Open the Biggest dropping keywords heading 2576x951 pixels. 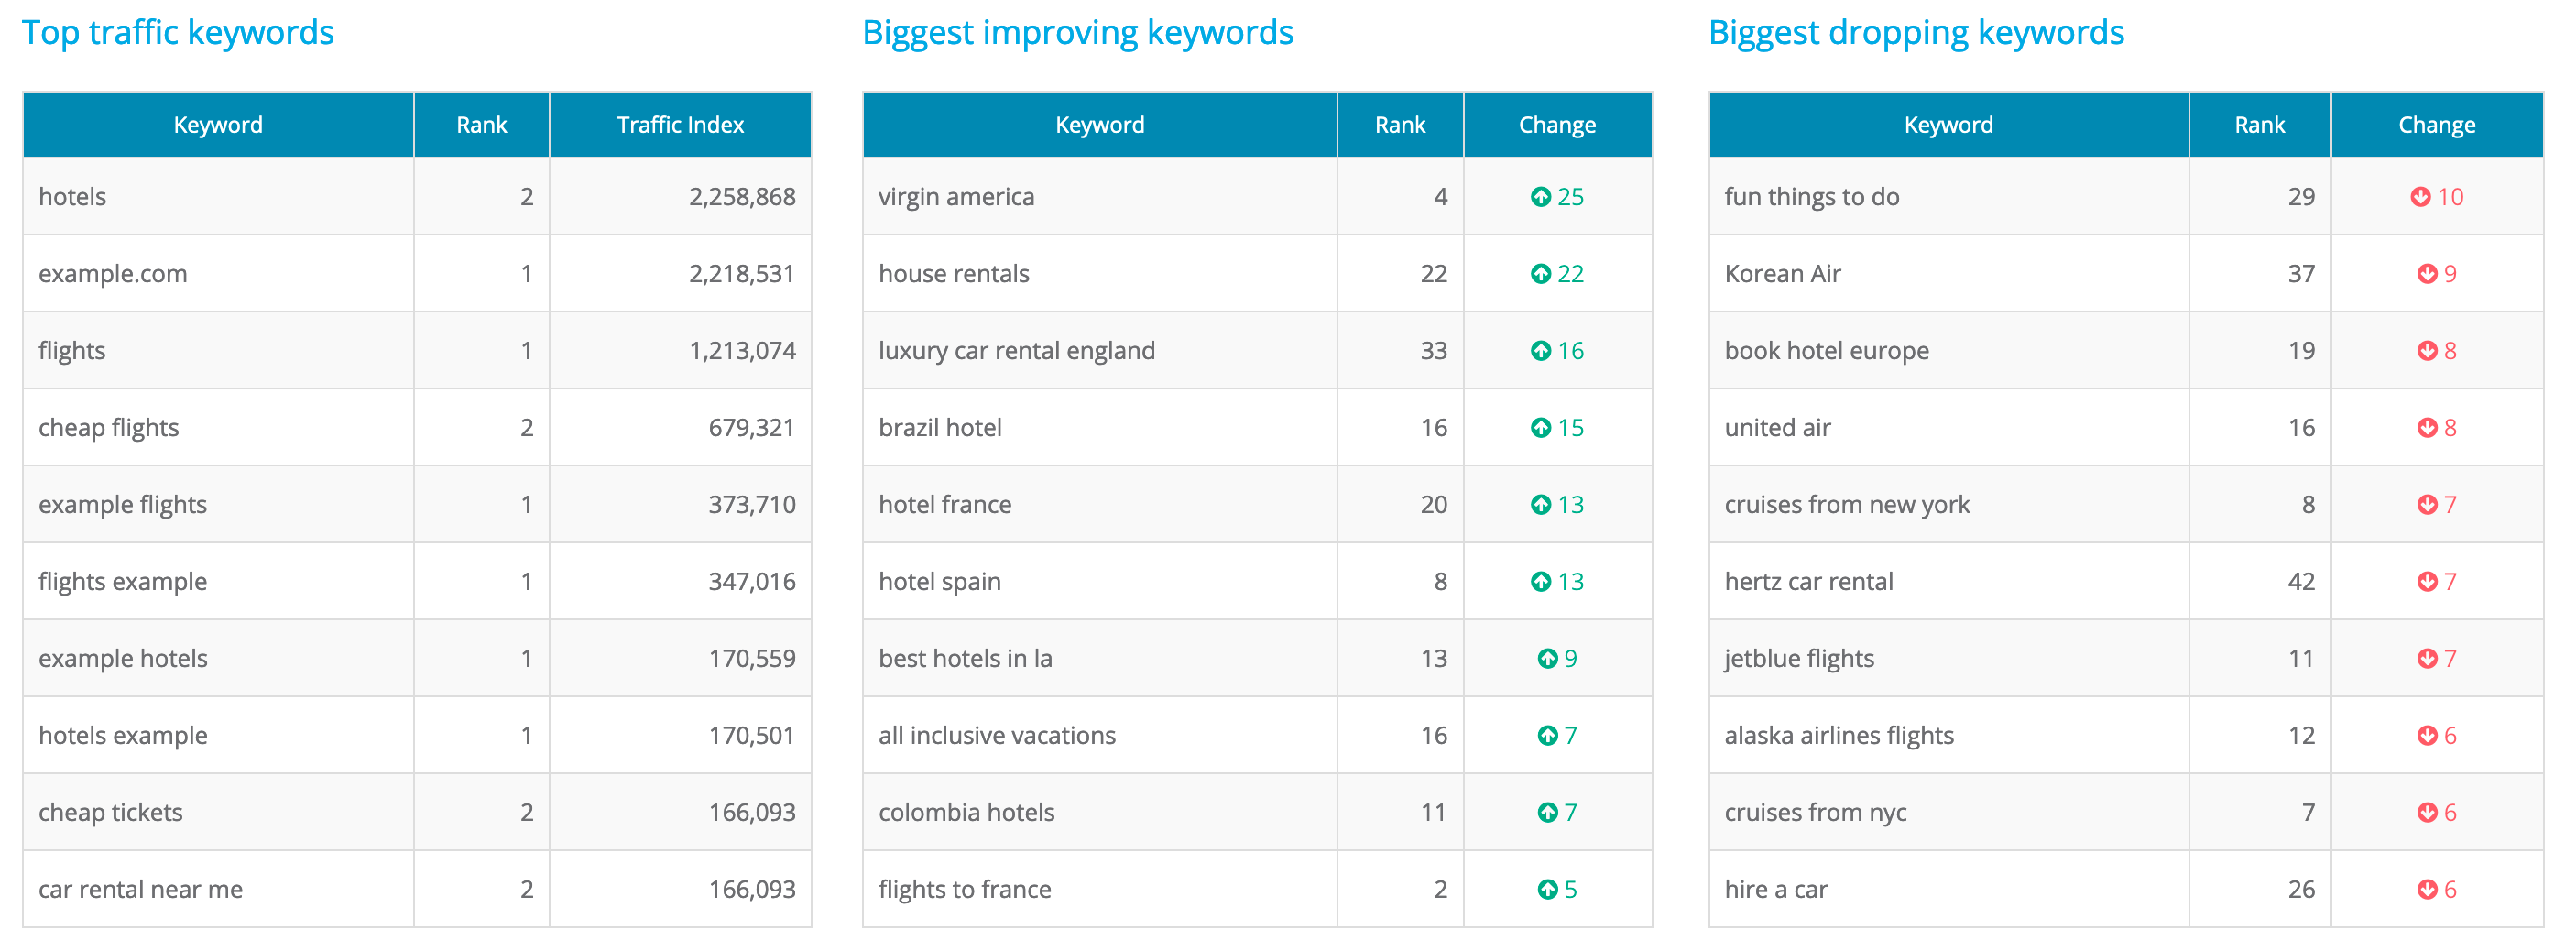point(1915,33)
